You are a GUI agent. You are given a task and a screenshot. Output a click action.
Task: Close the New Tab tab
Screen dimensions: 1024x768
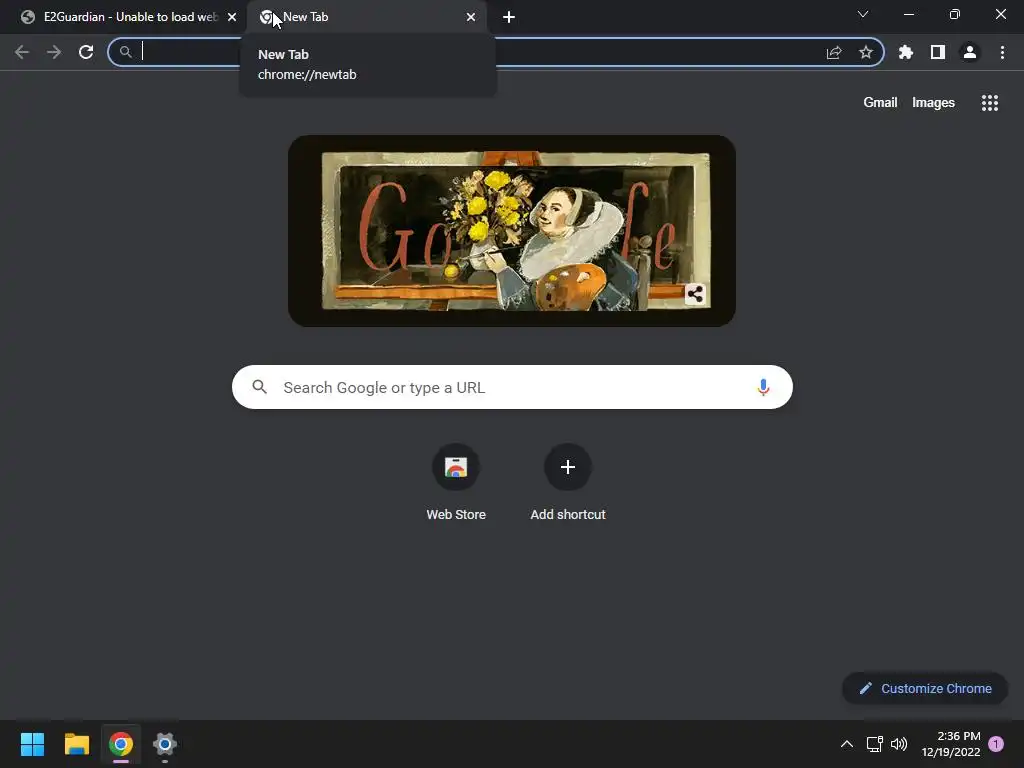(x=471, y=17)
